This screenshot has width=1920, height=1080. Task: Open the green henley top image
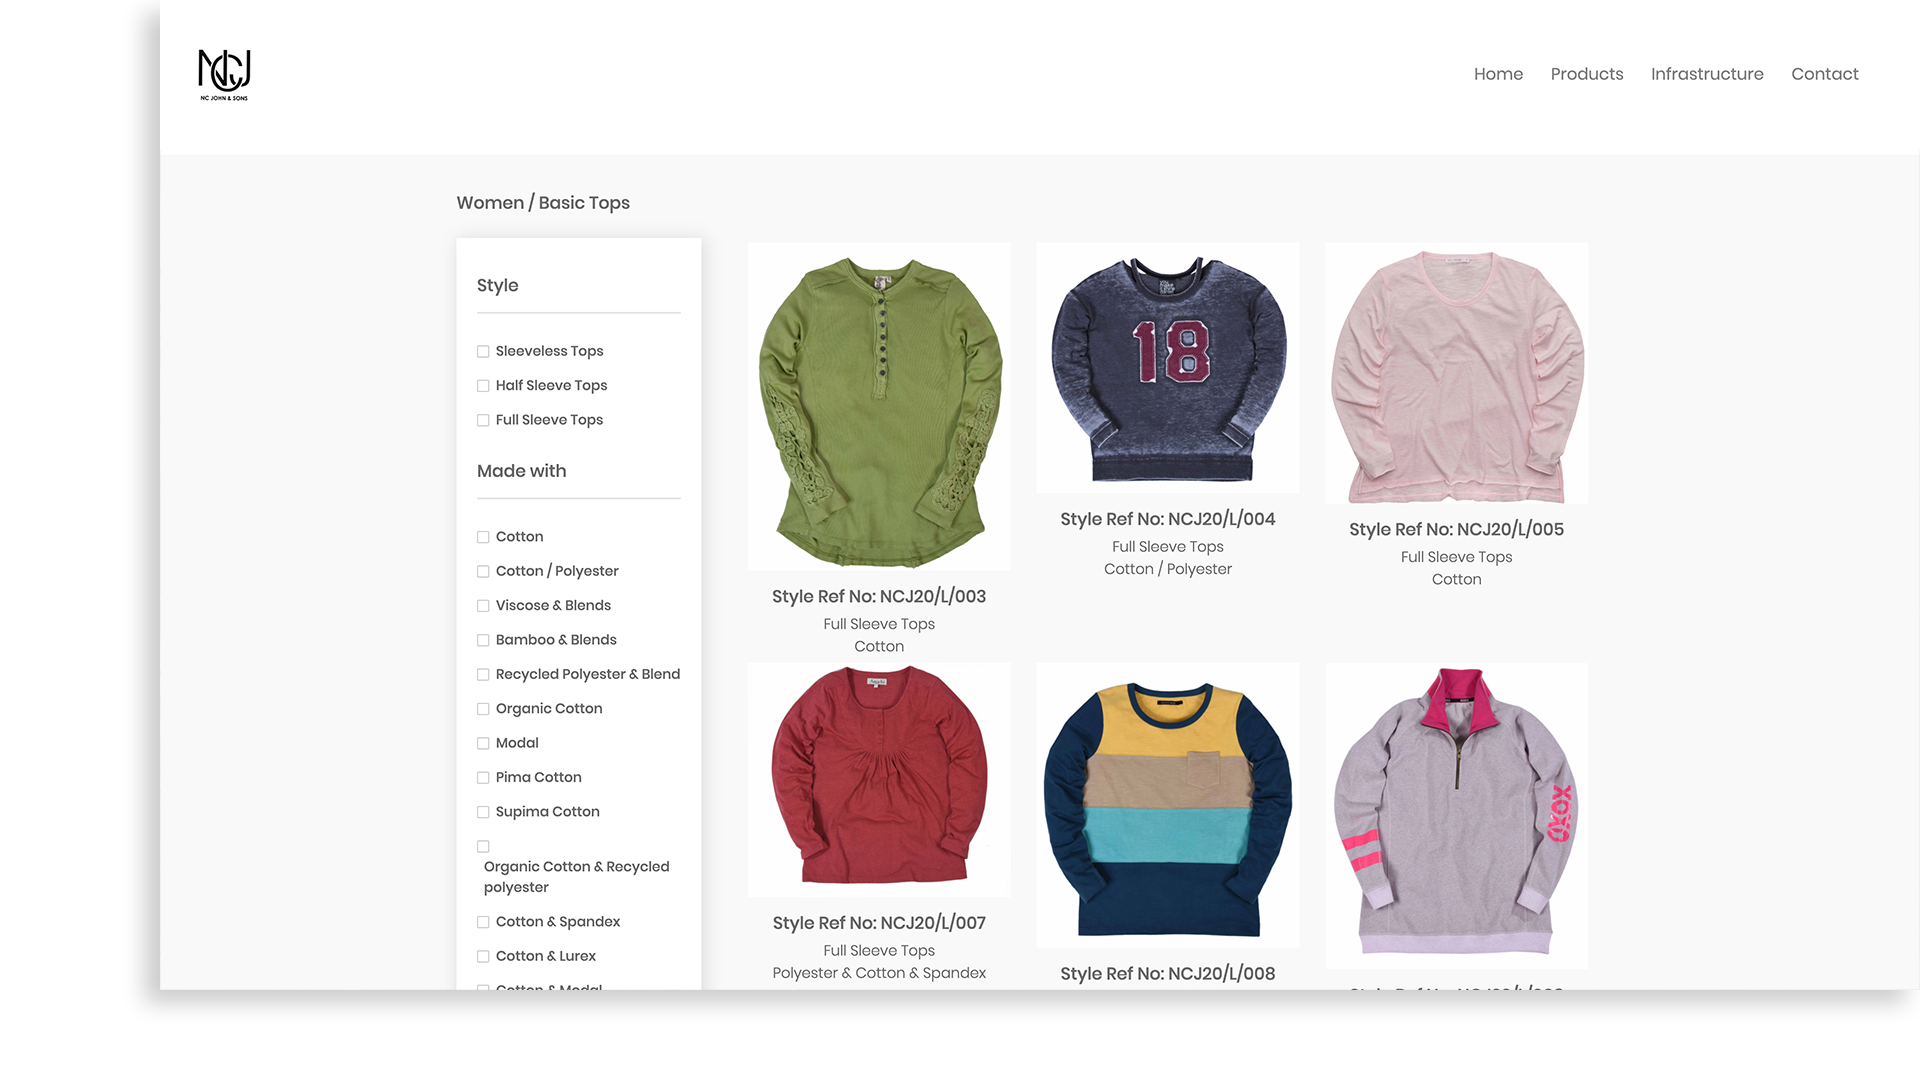tap(879, 408)
